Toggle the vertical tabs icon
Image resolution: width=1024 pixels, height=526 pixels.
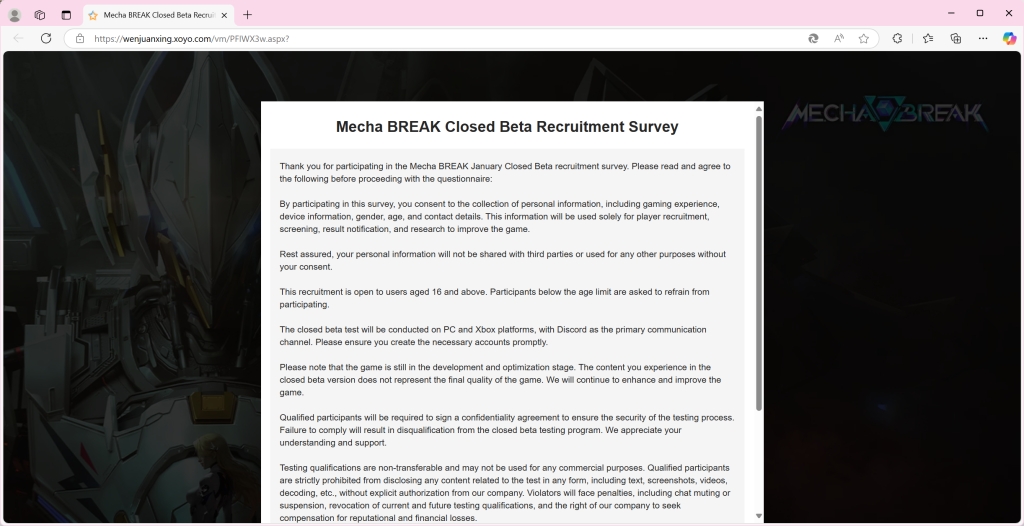click(66, 14)
